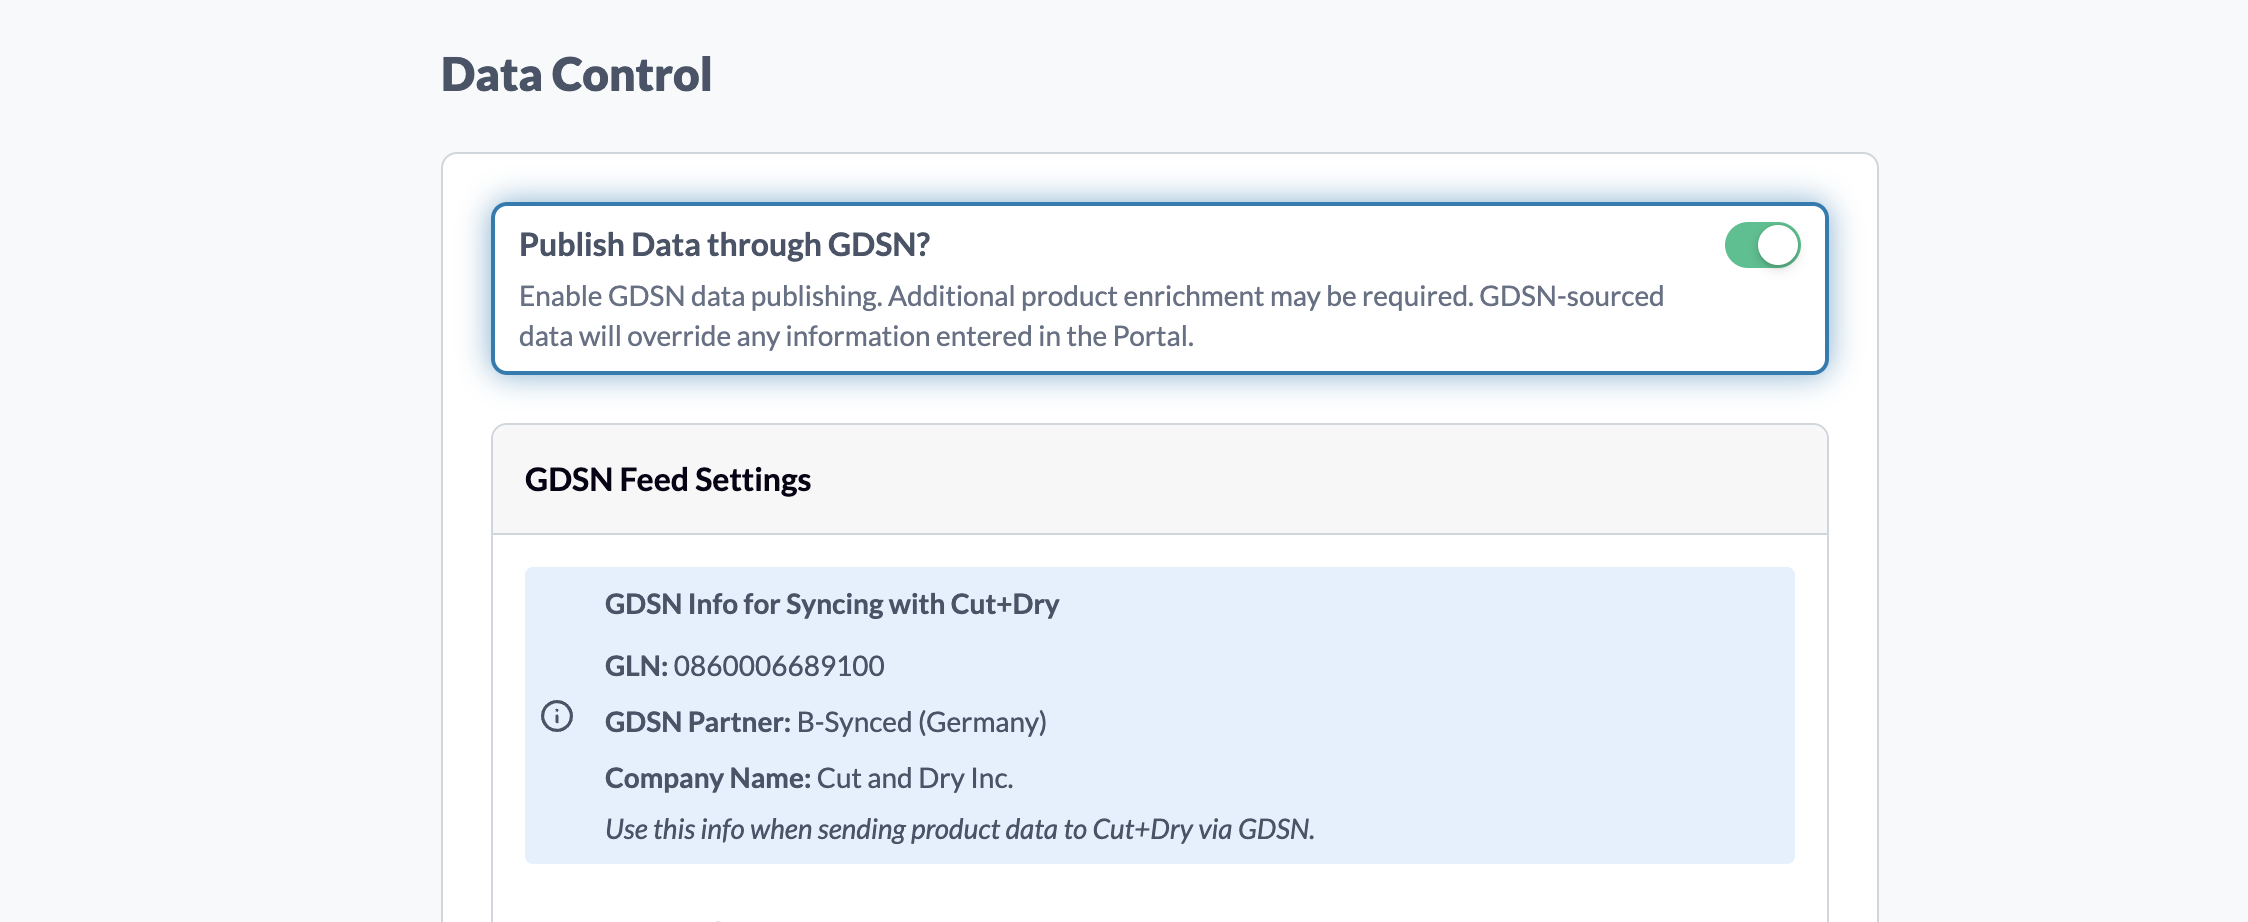Click the Data Control page heading
2248x922 pixels.
577,75
